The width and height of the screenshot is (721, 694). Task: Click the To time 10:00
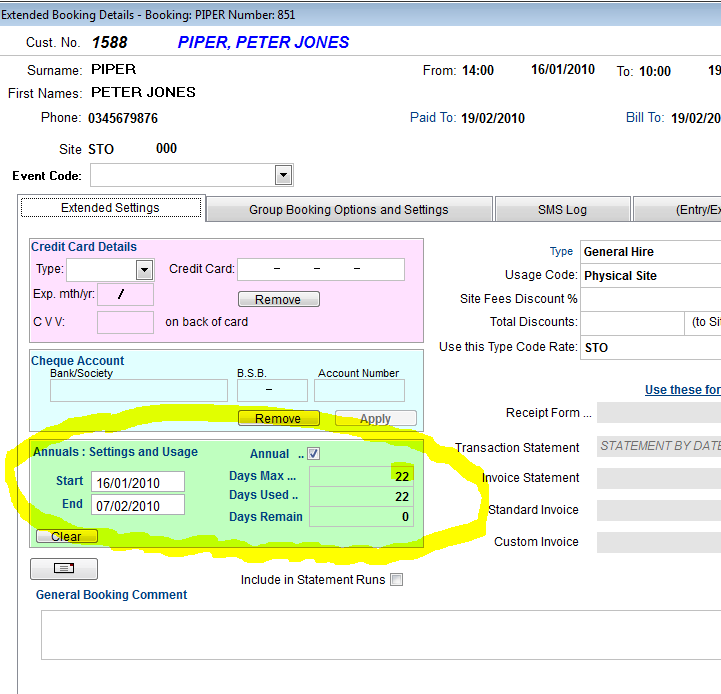coord(655,71)
